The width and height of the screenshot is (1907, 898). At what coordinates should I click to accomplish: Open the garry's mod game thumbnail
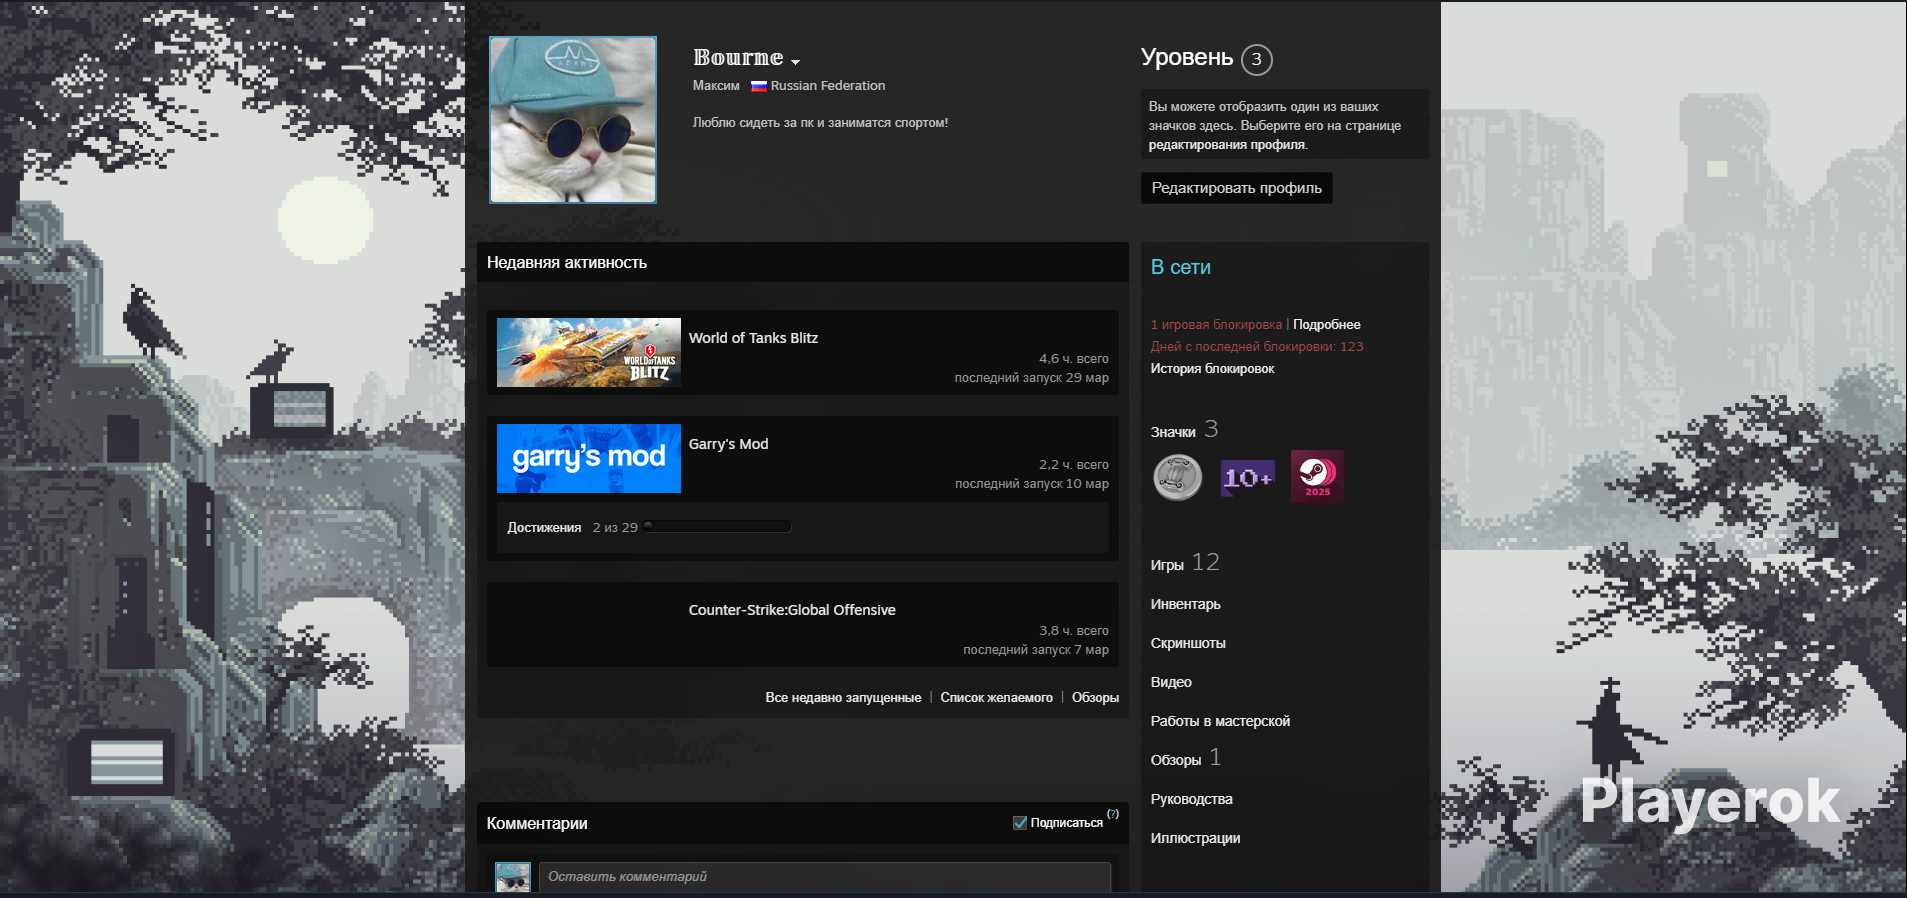[589, 458]
